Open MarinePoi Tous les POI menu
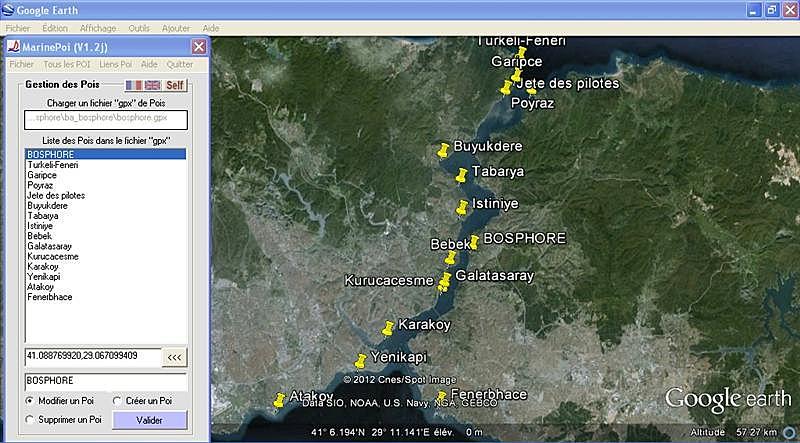 coord(67,64)
